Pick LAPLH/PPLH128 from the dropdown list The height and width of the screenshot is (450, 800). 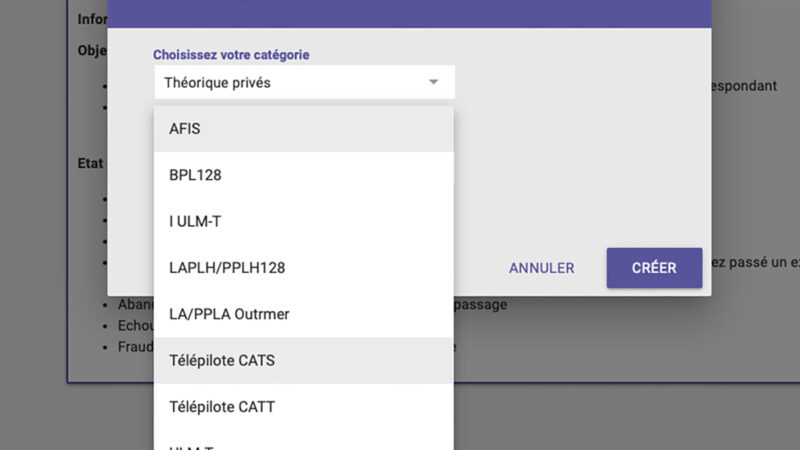click(x=304, y=268)
